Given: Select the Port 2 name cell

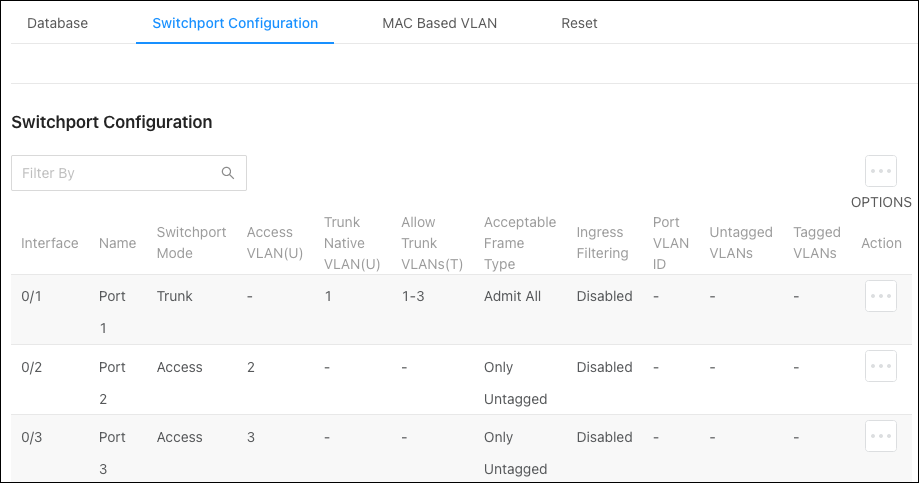Looking at the screenshot, I should [112, 383].
